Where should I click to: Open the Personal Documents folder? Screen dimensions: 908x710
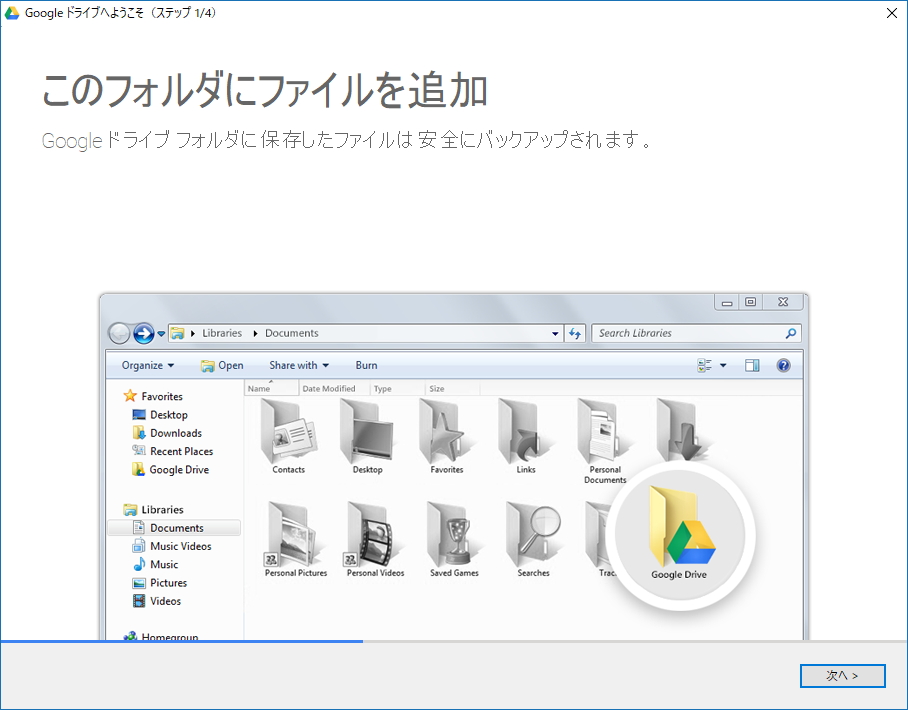[604, 435]
